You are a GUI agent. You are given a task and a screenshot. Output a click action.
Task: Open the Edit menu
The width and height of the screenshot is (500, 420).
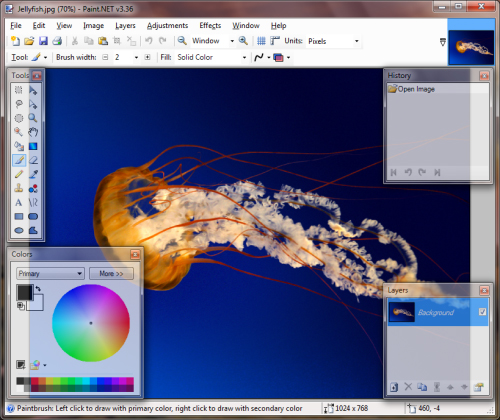pyautogui.click(x=39, y=26)
